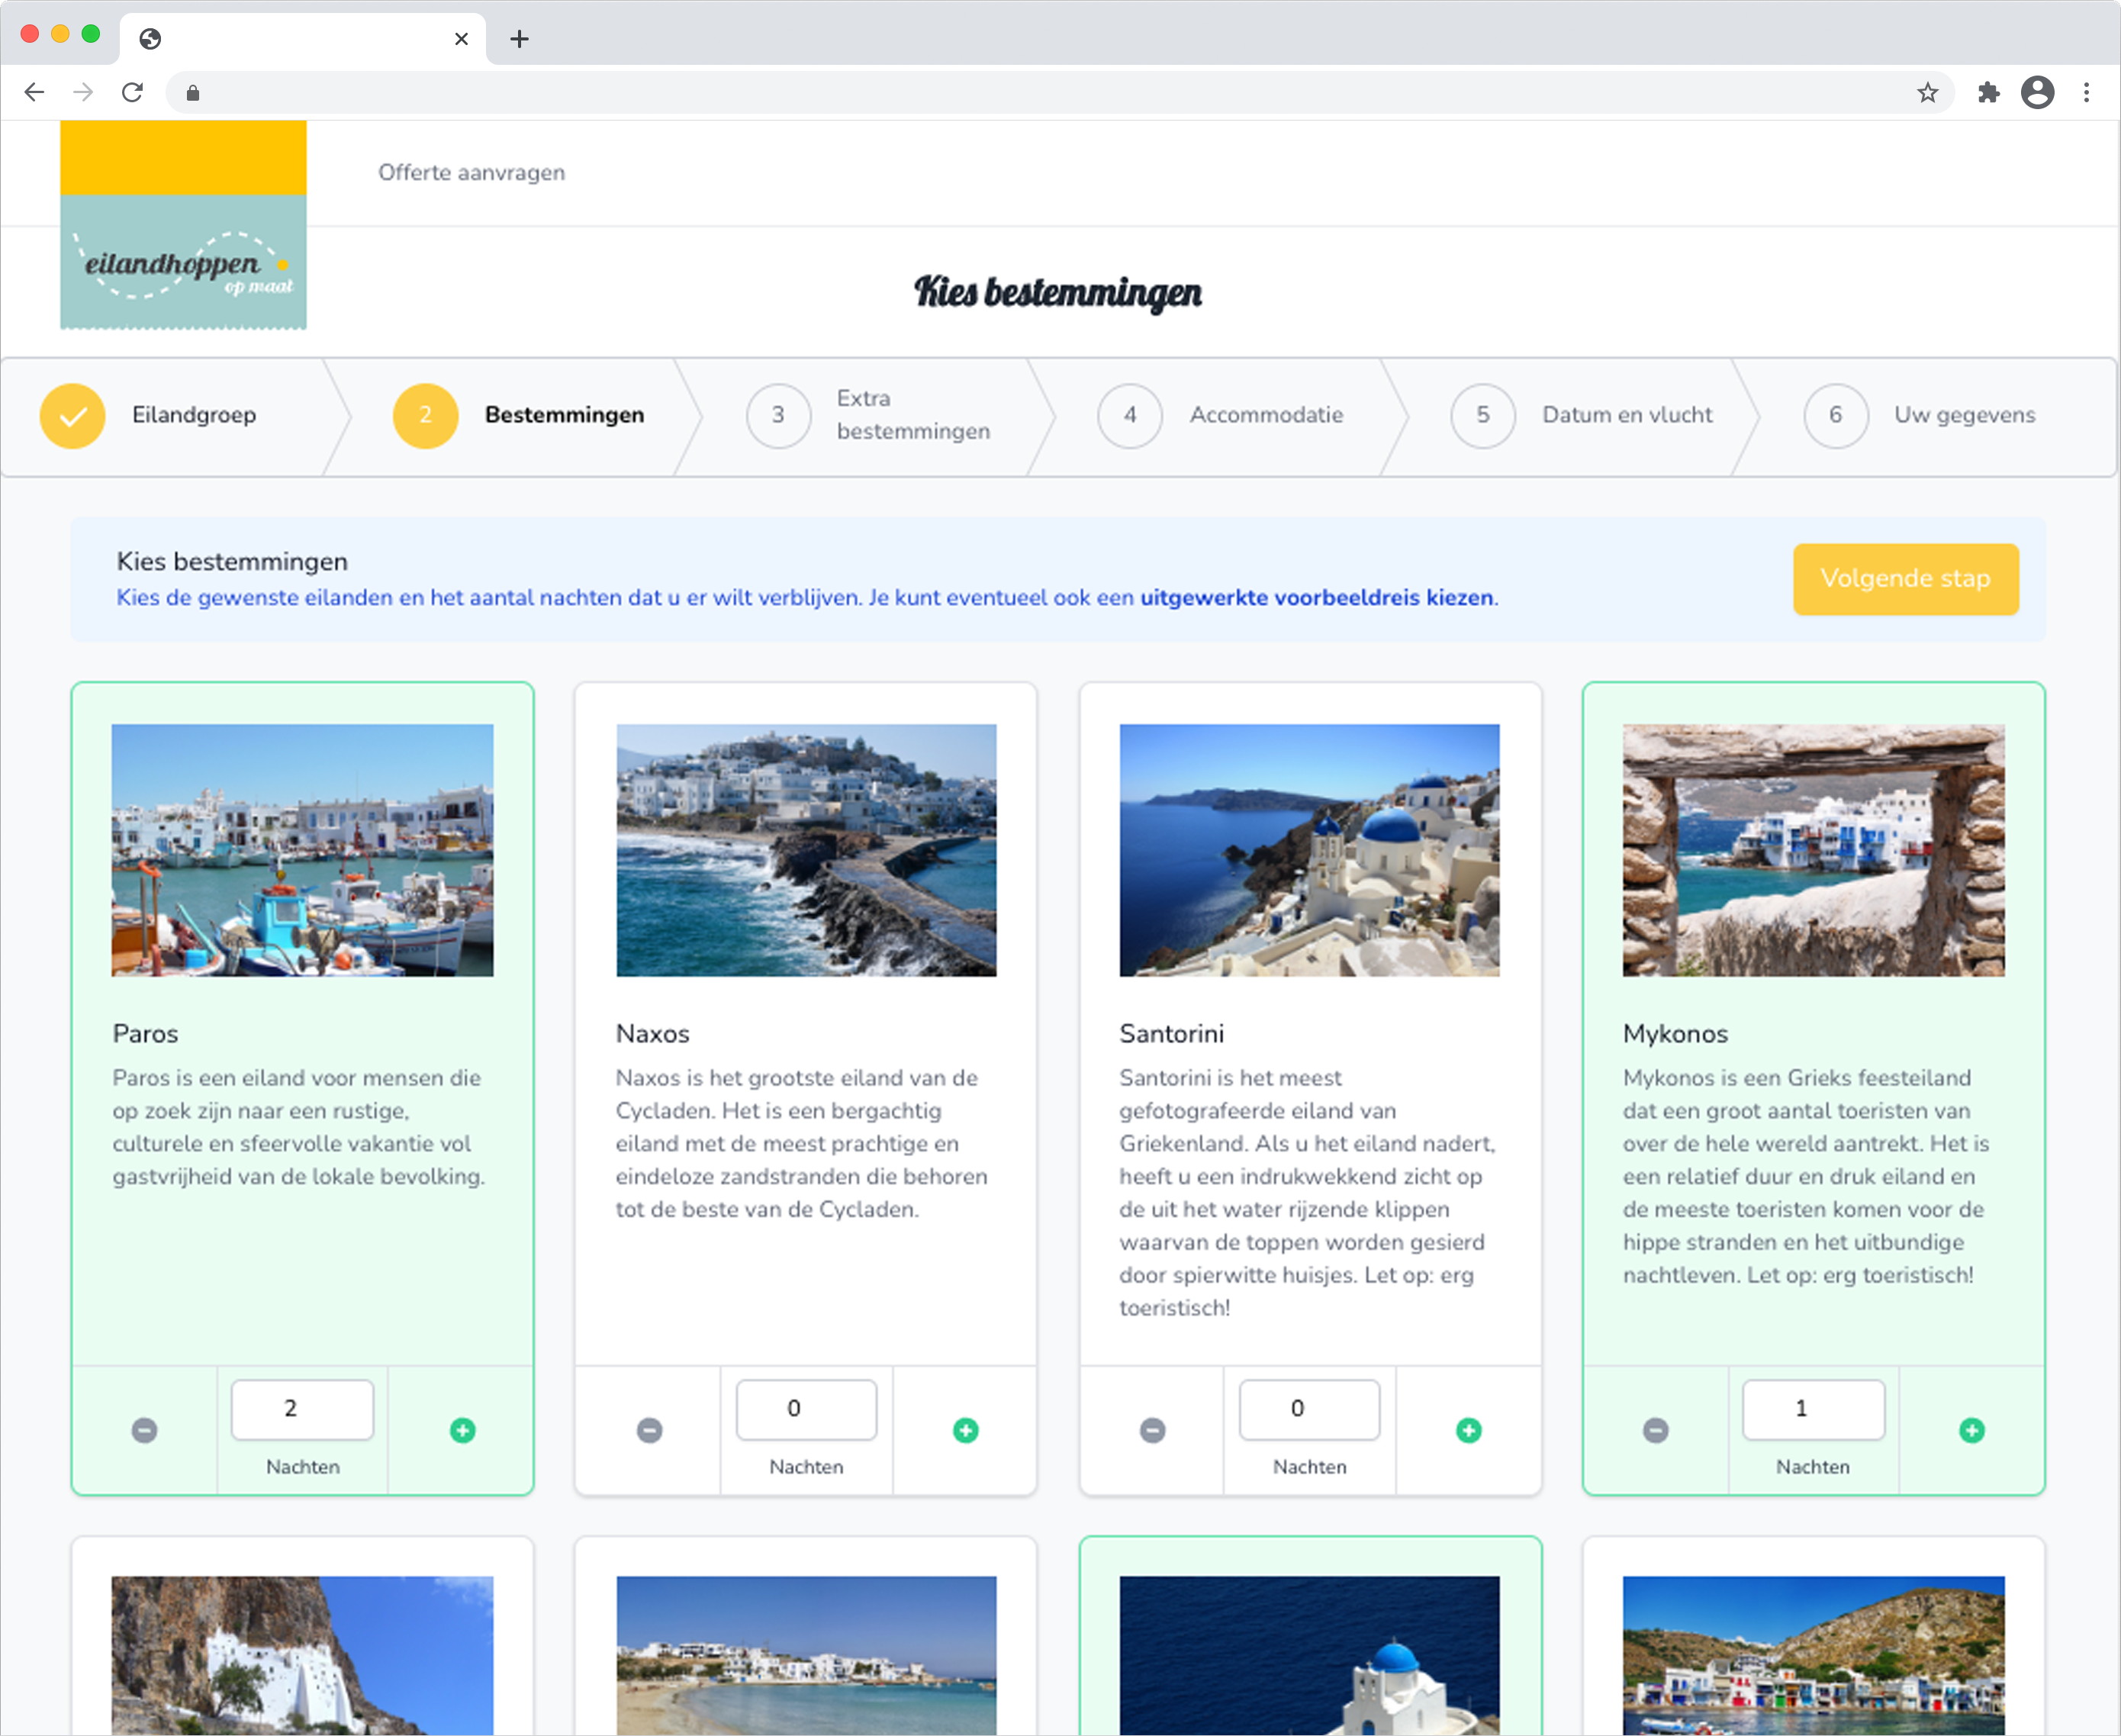Focus the Santorini Nachten number field
The height and width of the screenshot is (1736, 2121).
1309,1409
